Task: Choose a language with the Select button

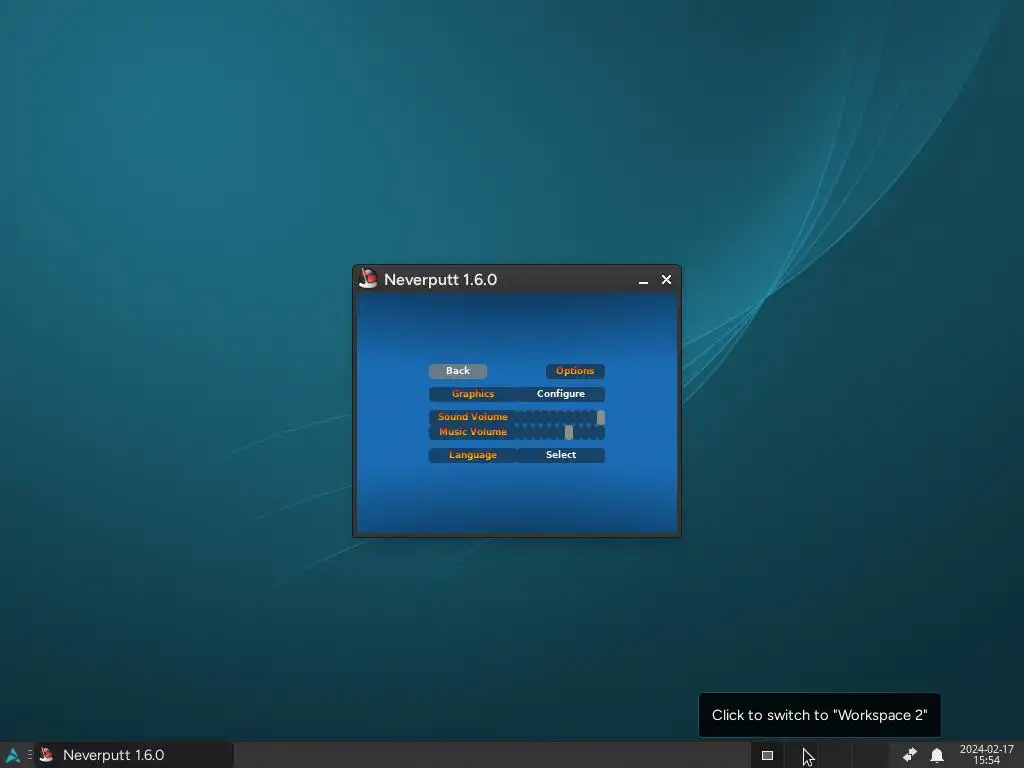Action: coord(561,455)
